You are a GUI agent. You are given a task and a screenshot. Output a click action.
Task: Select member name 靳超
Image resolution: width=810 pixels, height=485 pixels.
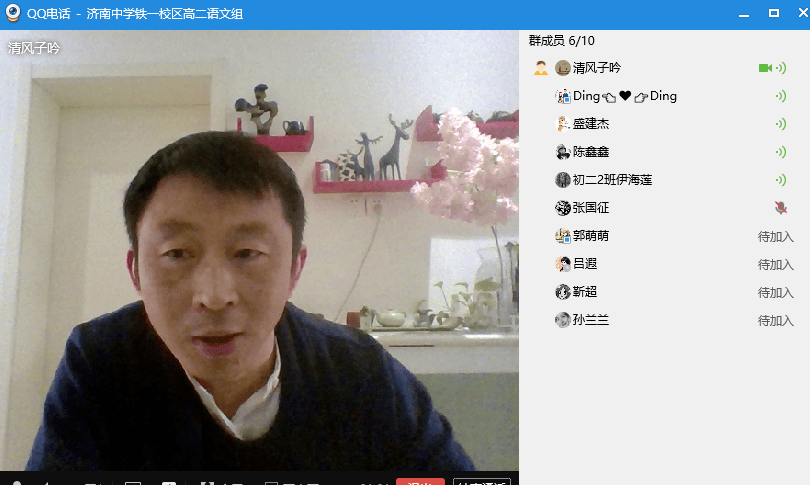click(x=585, y=292)
